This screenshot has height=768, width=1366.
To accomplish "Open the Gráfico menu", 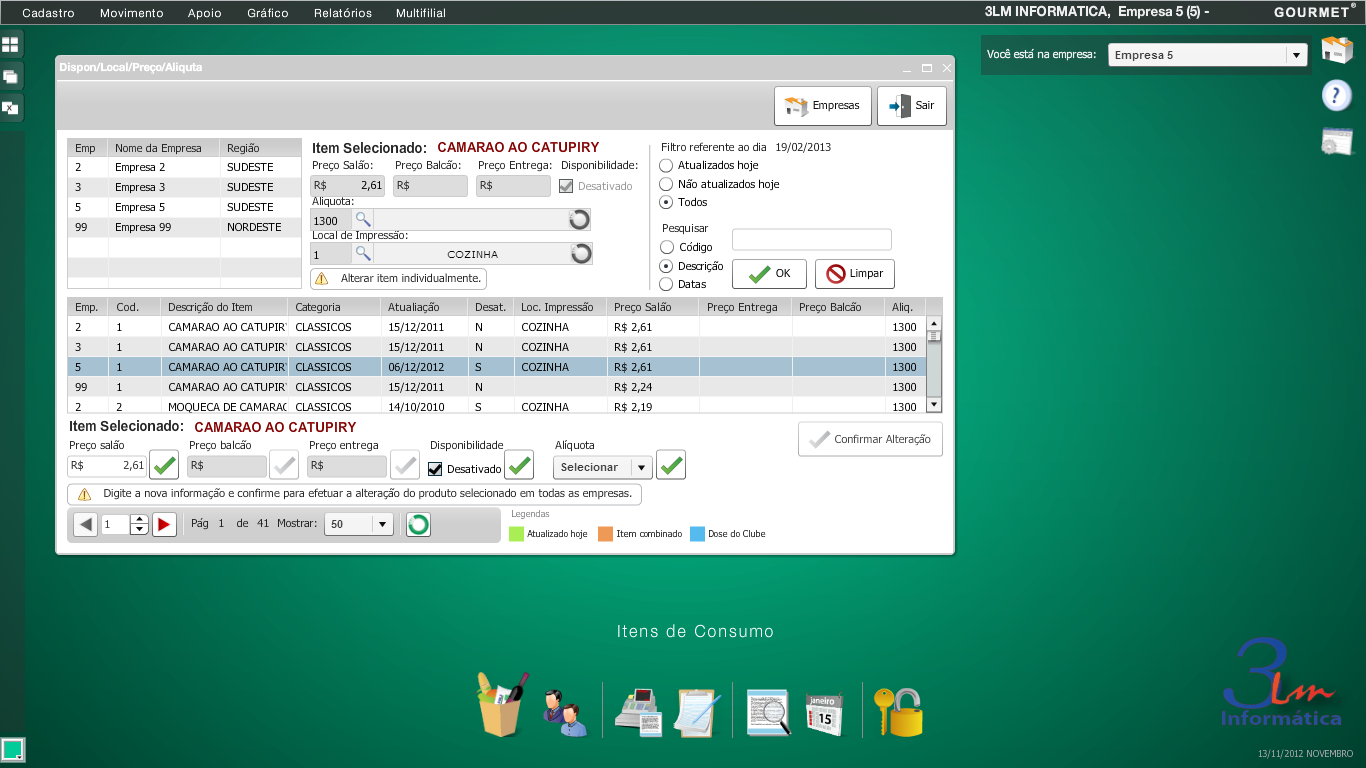I will 267,13.
